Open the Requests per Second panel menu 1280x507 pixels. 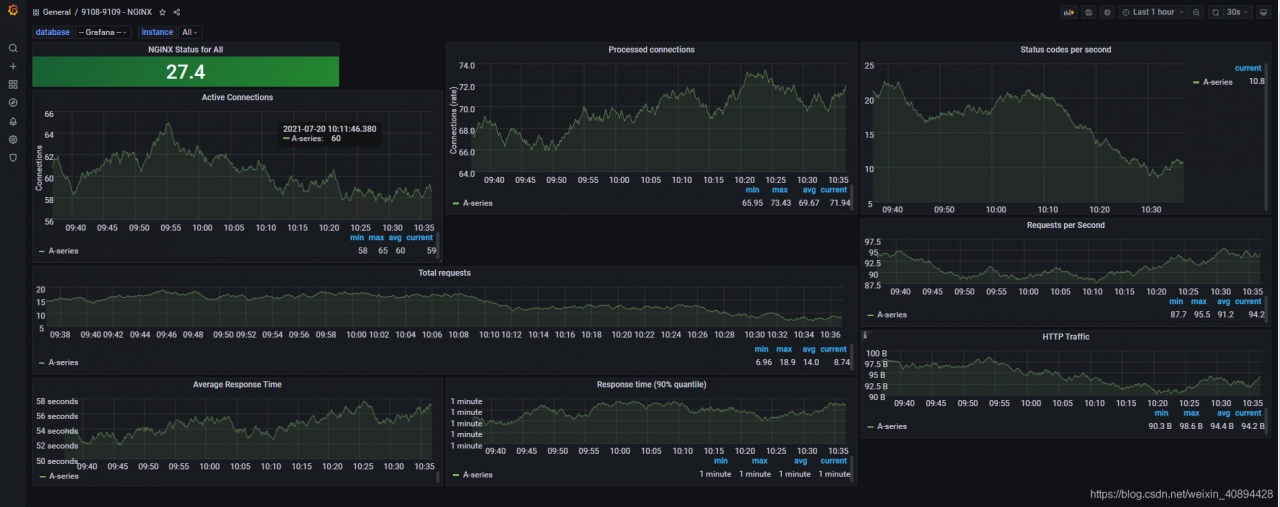pos(1065,225)
